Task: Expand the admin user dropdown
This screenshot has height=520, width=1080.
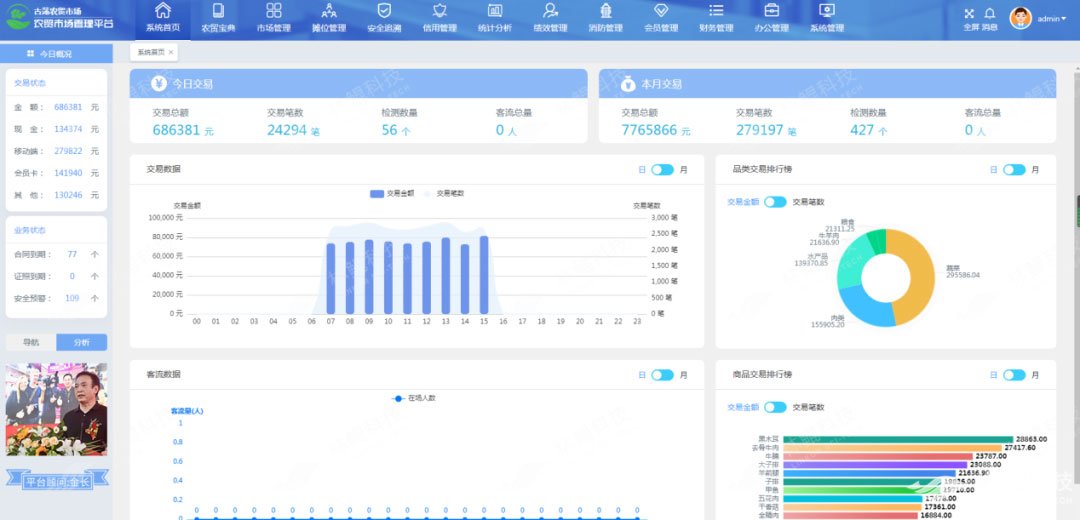Action: click(x=1051, y=19)
